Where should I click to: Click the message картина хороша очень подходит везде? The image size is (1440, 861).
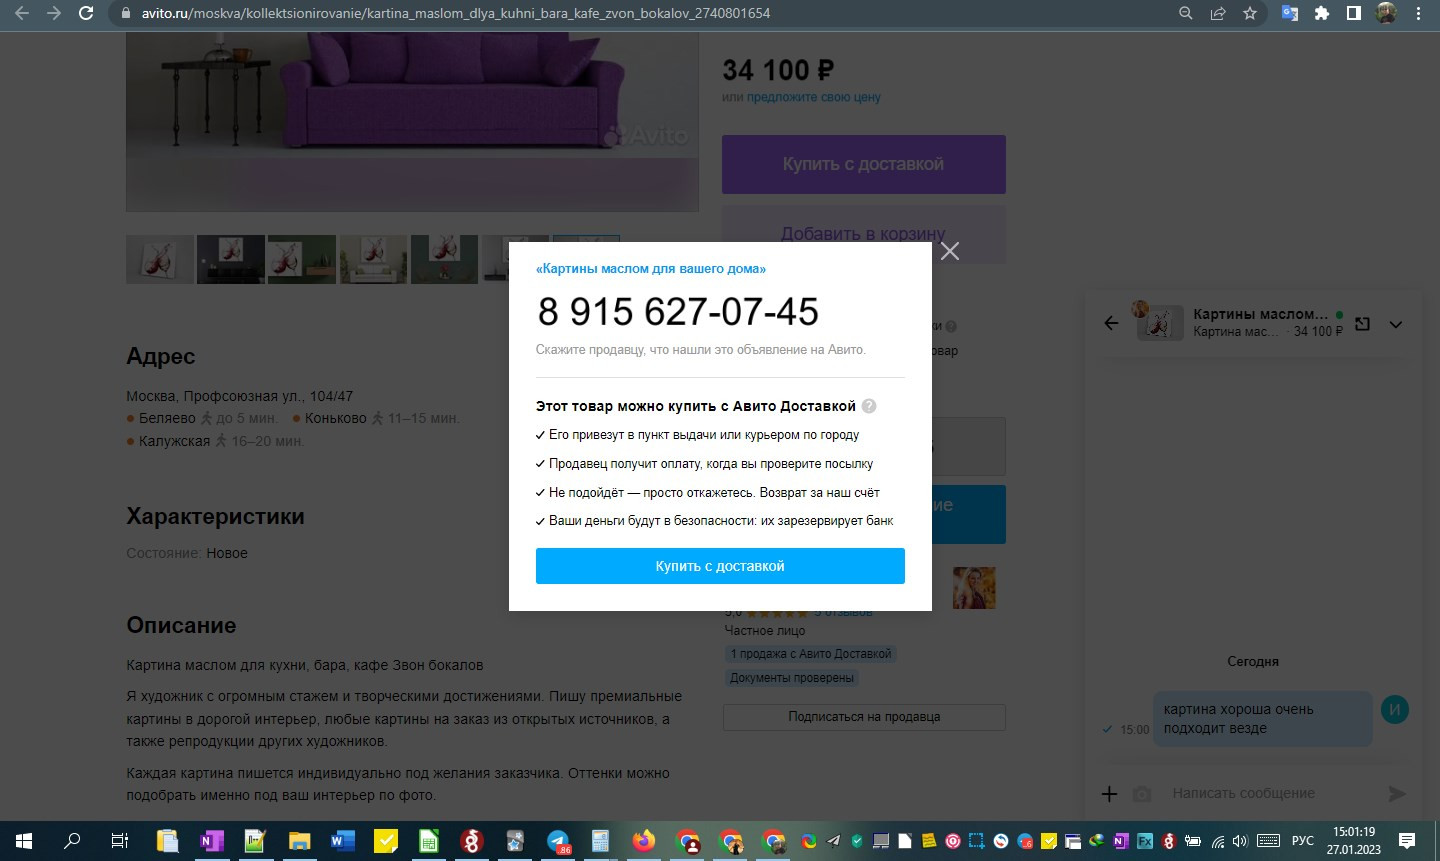point(1262,719)
